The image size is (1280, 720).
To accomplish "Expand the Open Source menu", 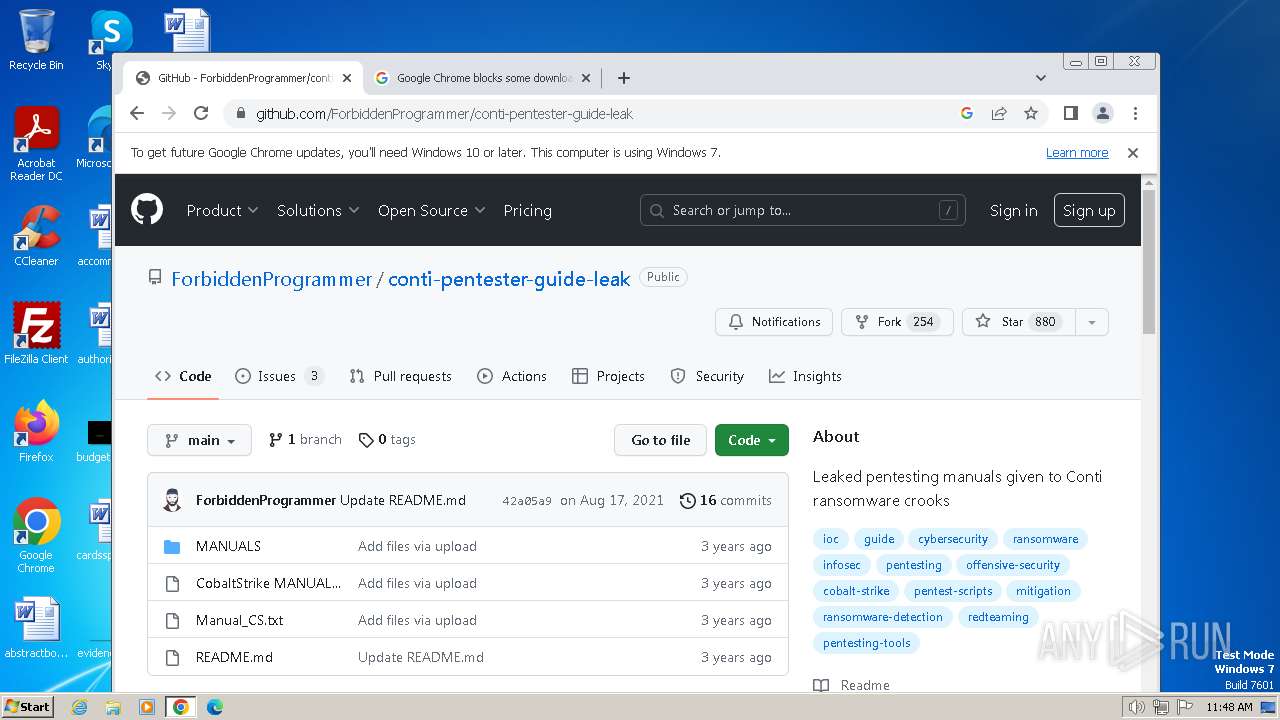I will pos(431,210).
